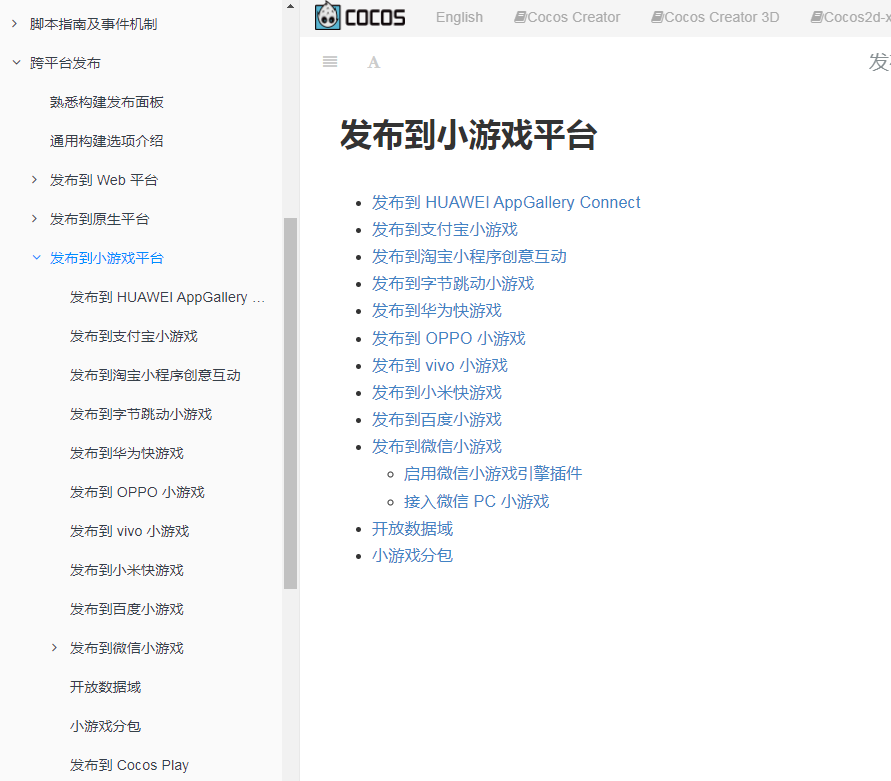
Task: Follow content link 开放数据域
Action: coord(412,529)
